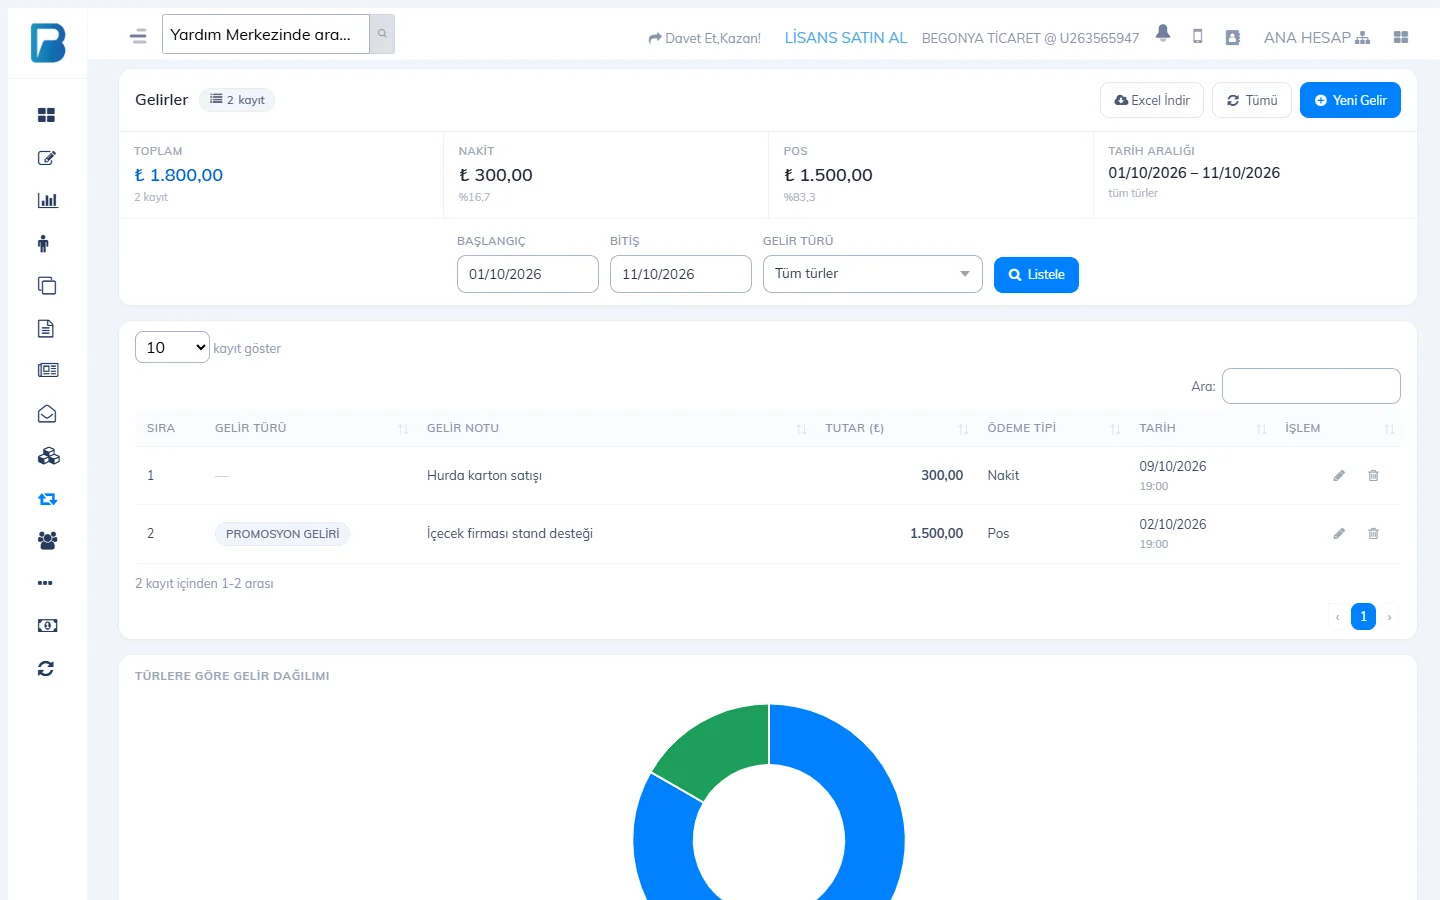
Task: Open the copy documents sidebar icon
Action: [47, 286]
